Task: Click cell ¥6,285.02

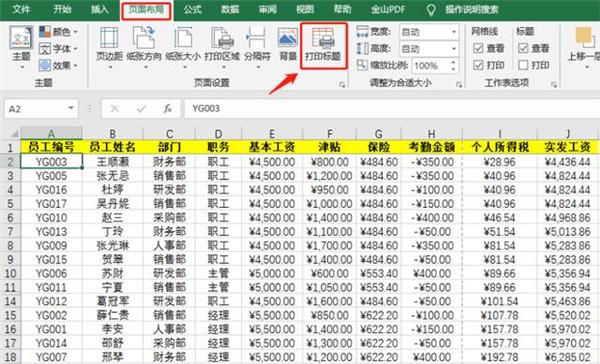Action: point(567,357)
